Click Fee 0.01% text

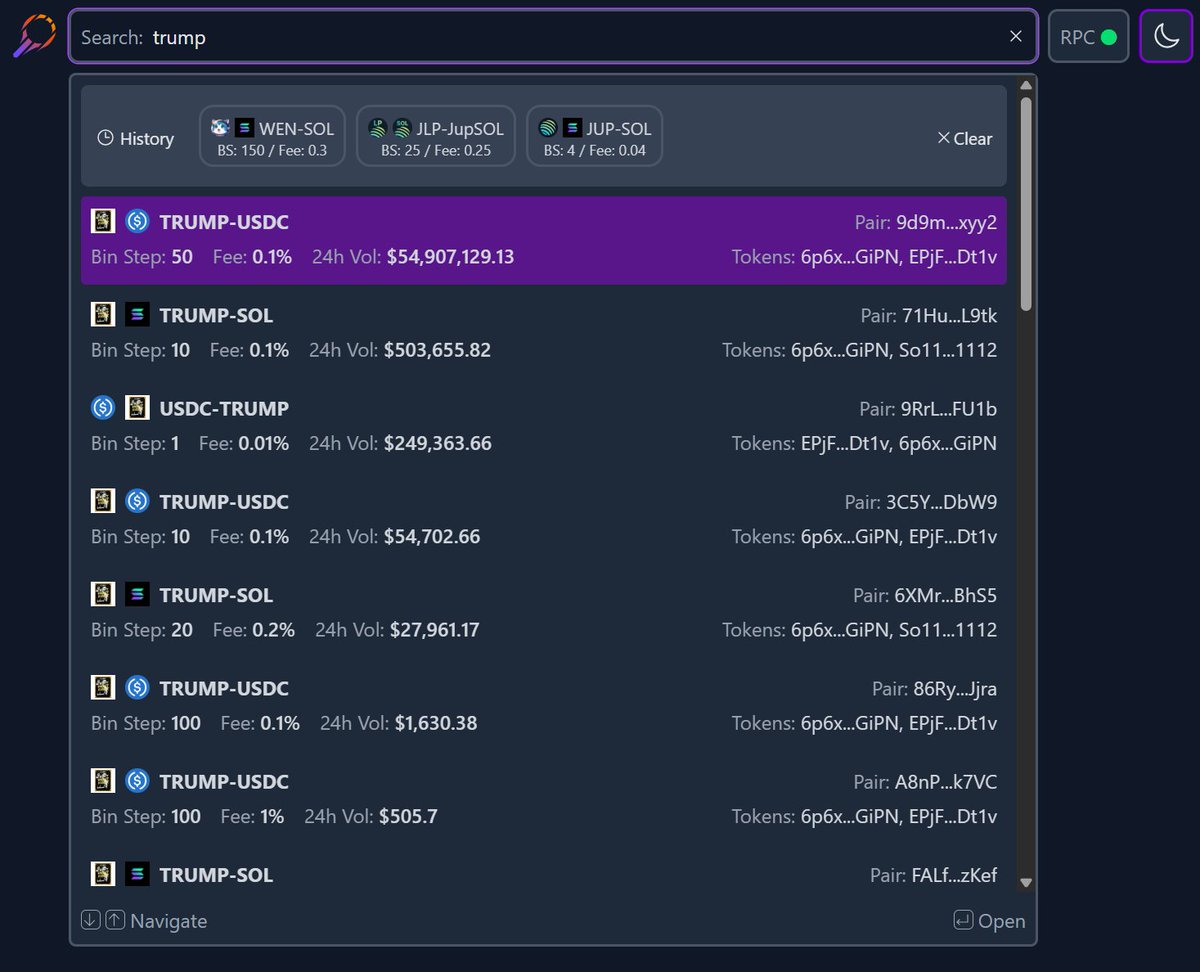(x=244, y=443)
